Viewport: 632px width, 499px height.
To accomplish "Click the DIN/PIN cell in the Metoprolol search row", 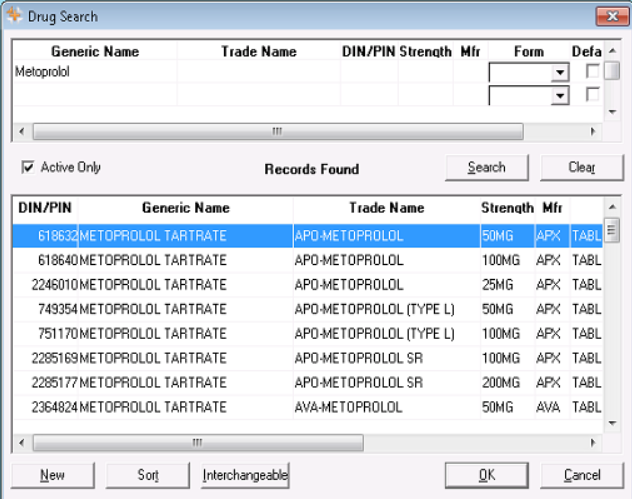I will point(369,72).
